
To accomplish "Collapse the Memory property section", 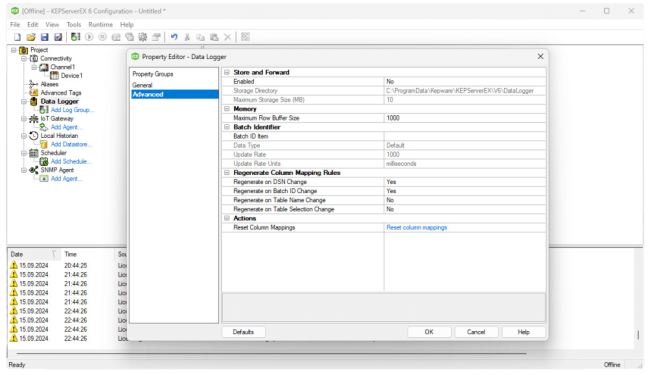I will pyautogui.click(x=226, y=109).
